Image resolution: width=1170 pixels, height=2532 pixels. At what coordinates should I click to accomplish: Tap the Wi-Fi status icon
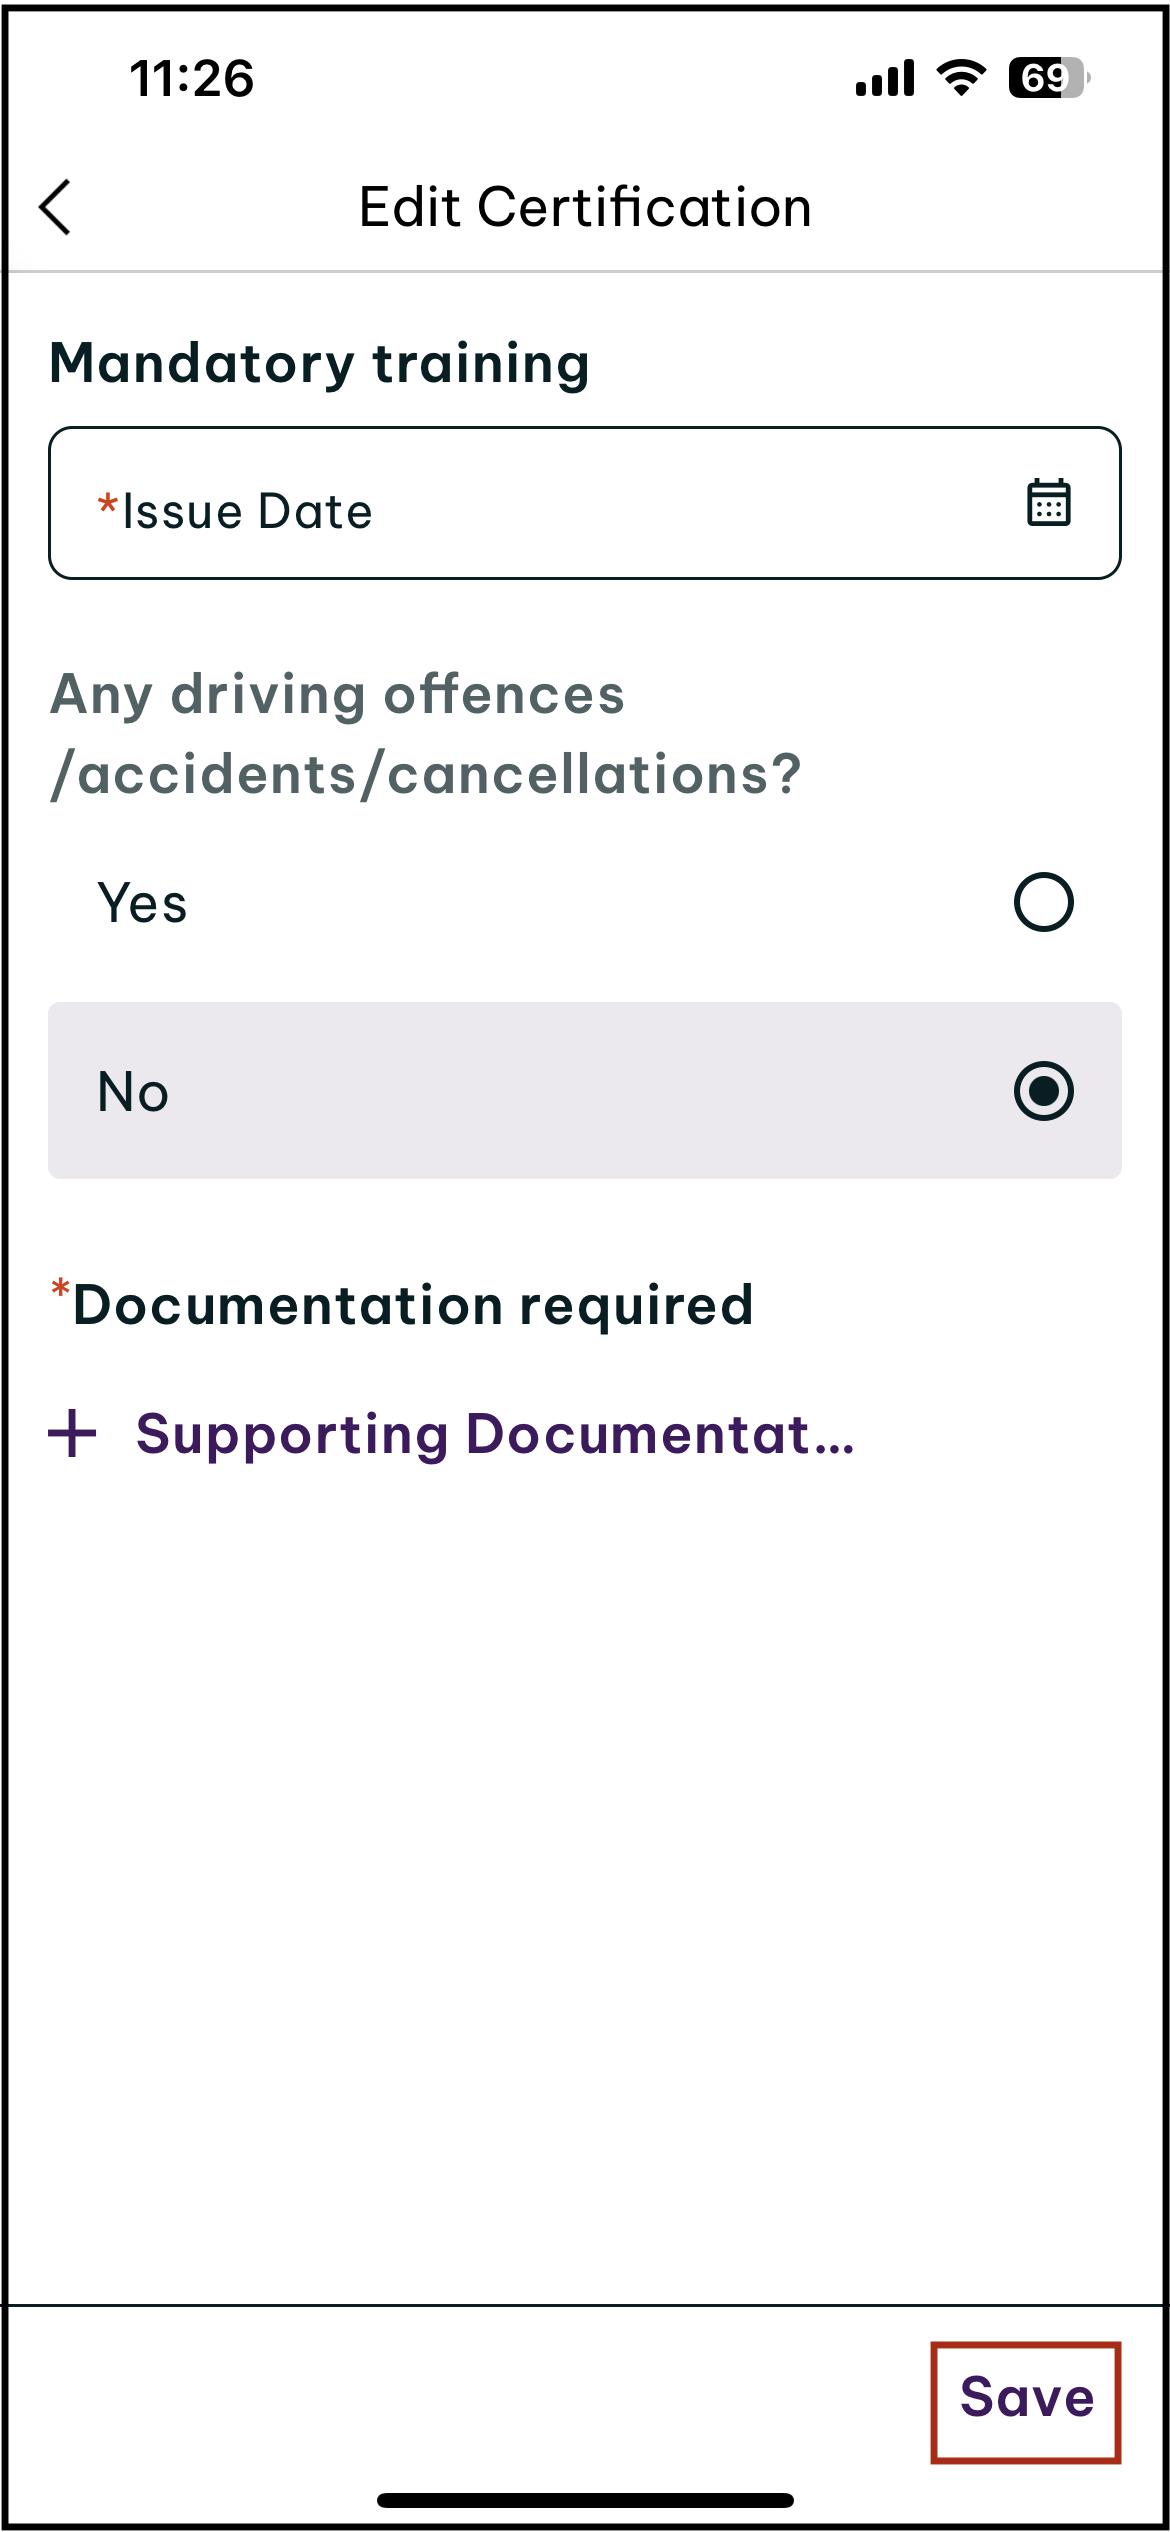[961, 77]
